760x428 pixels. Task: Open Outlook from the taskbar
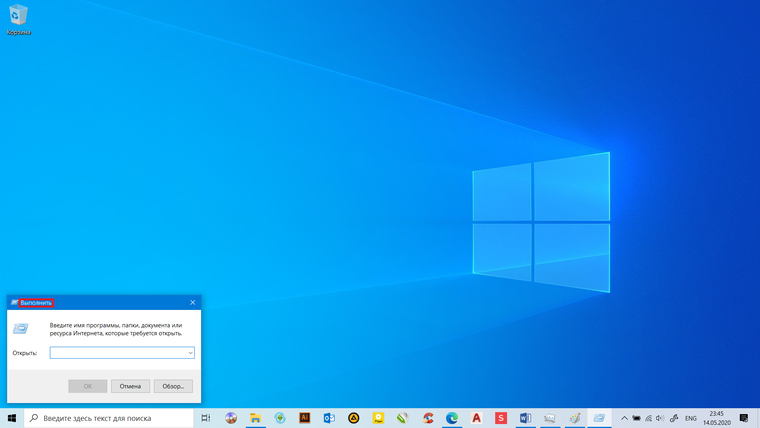[329, 418]
